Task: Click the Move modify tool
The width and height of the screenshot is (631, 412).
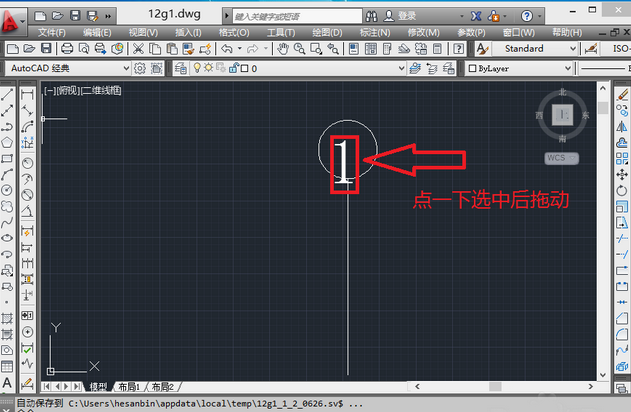Action: pos(622,175)
